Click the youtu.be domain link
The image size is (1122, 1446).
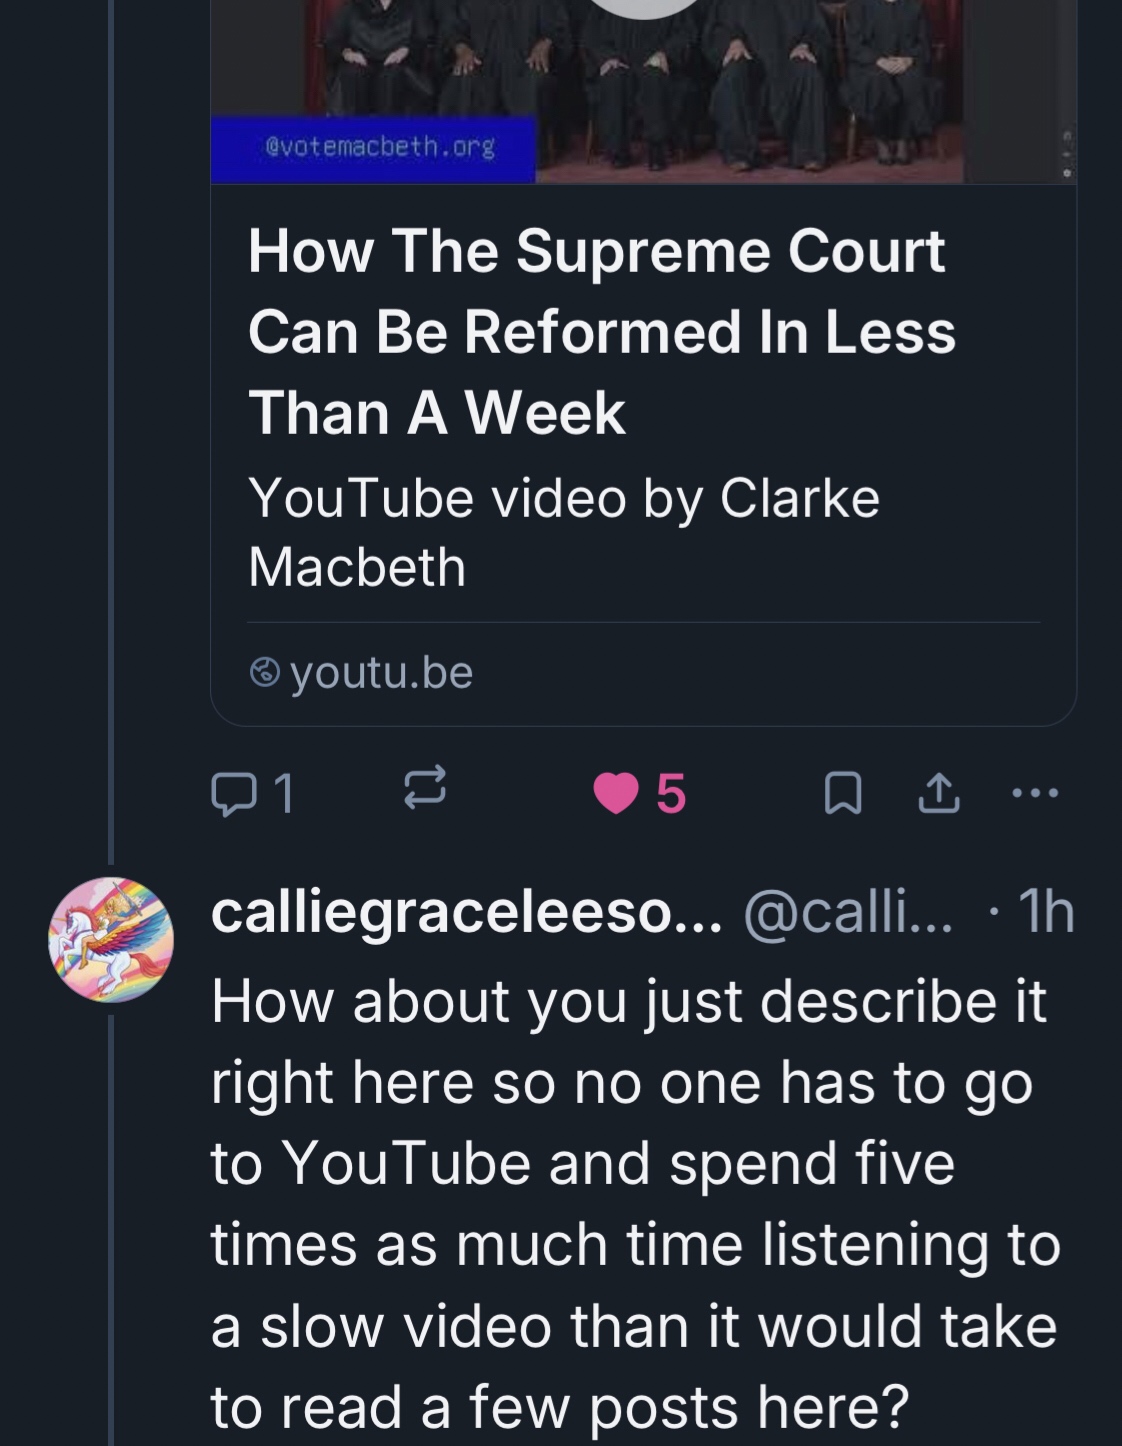tap(381, 672)
